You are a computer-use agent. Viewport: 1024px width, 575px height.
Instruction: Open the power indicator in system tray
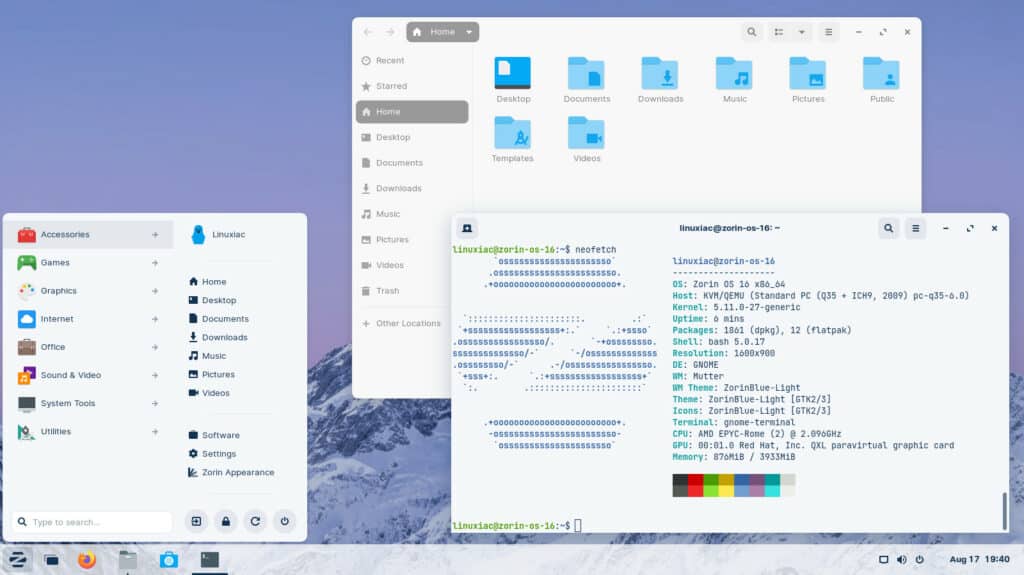(x=920, y=560)
